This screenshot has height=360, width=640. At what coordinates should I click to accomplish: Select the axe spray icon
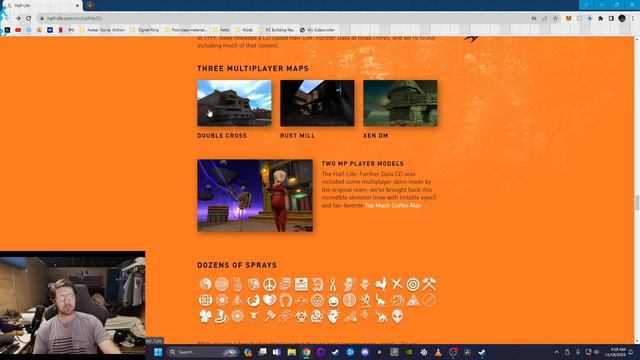269,316
